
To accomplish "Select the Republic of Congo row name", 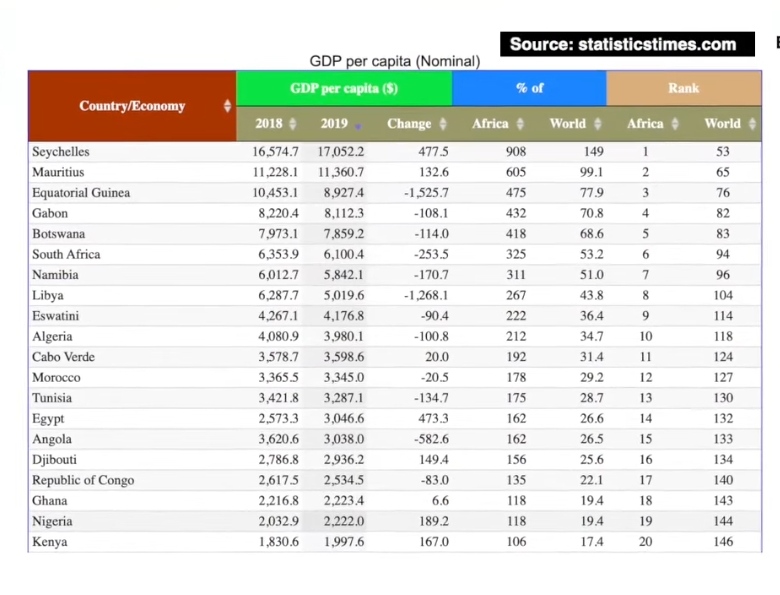I will pyautogui.click(x=83, y=480).
